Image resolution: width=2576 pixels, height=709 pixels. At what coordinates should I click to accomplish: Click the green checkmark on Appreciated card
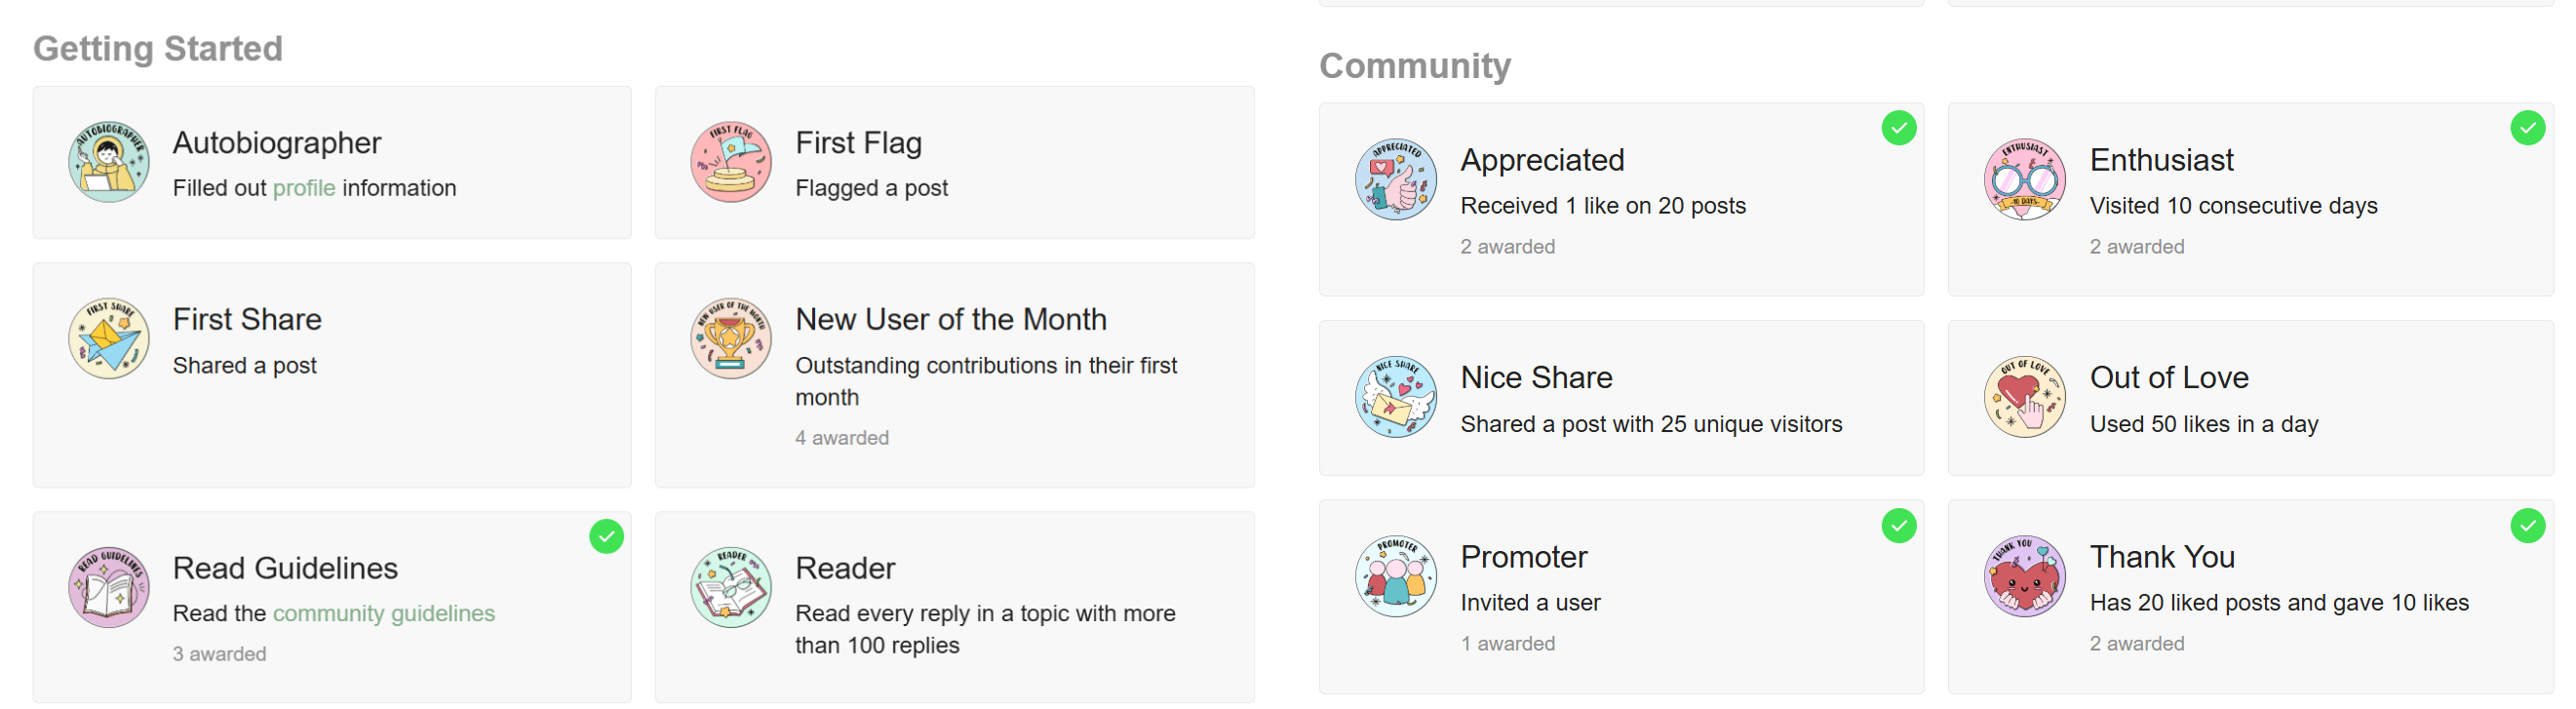pos(1899,128)
